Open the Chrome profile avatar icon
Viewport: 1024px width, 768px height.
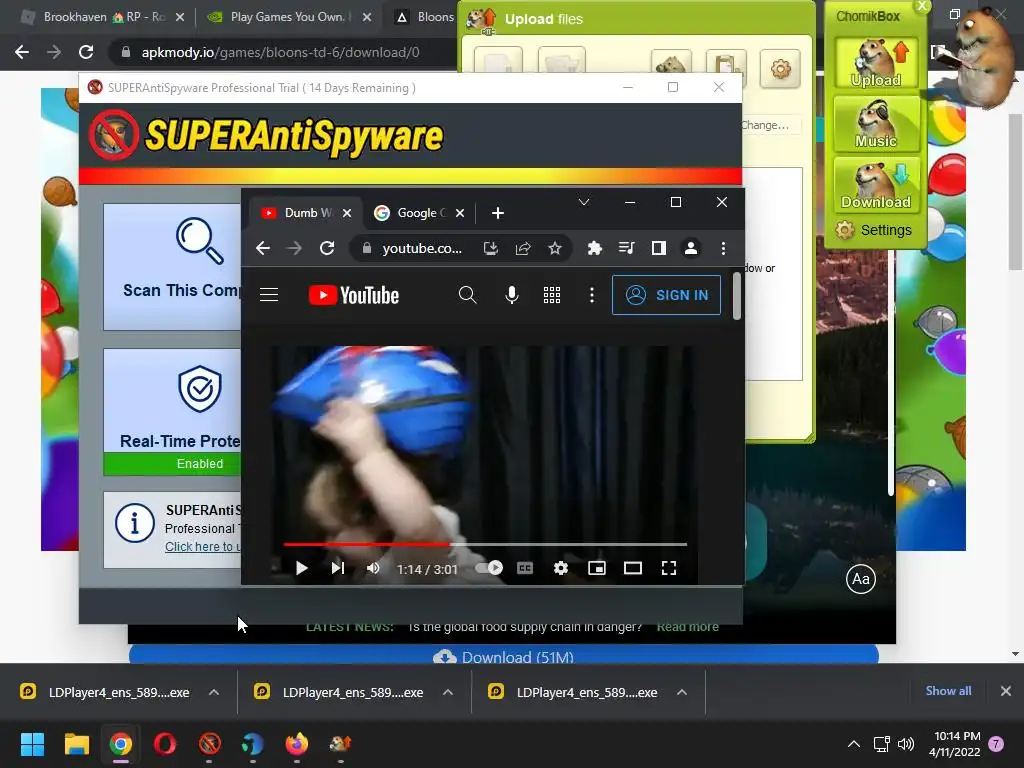click(x=690, y=248)
